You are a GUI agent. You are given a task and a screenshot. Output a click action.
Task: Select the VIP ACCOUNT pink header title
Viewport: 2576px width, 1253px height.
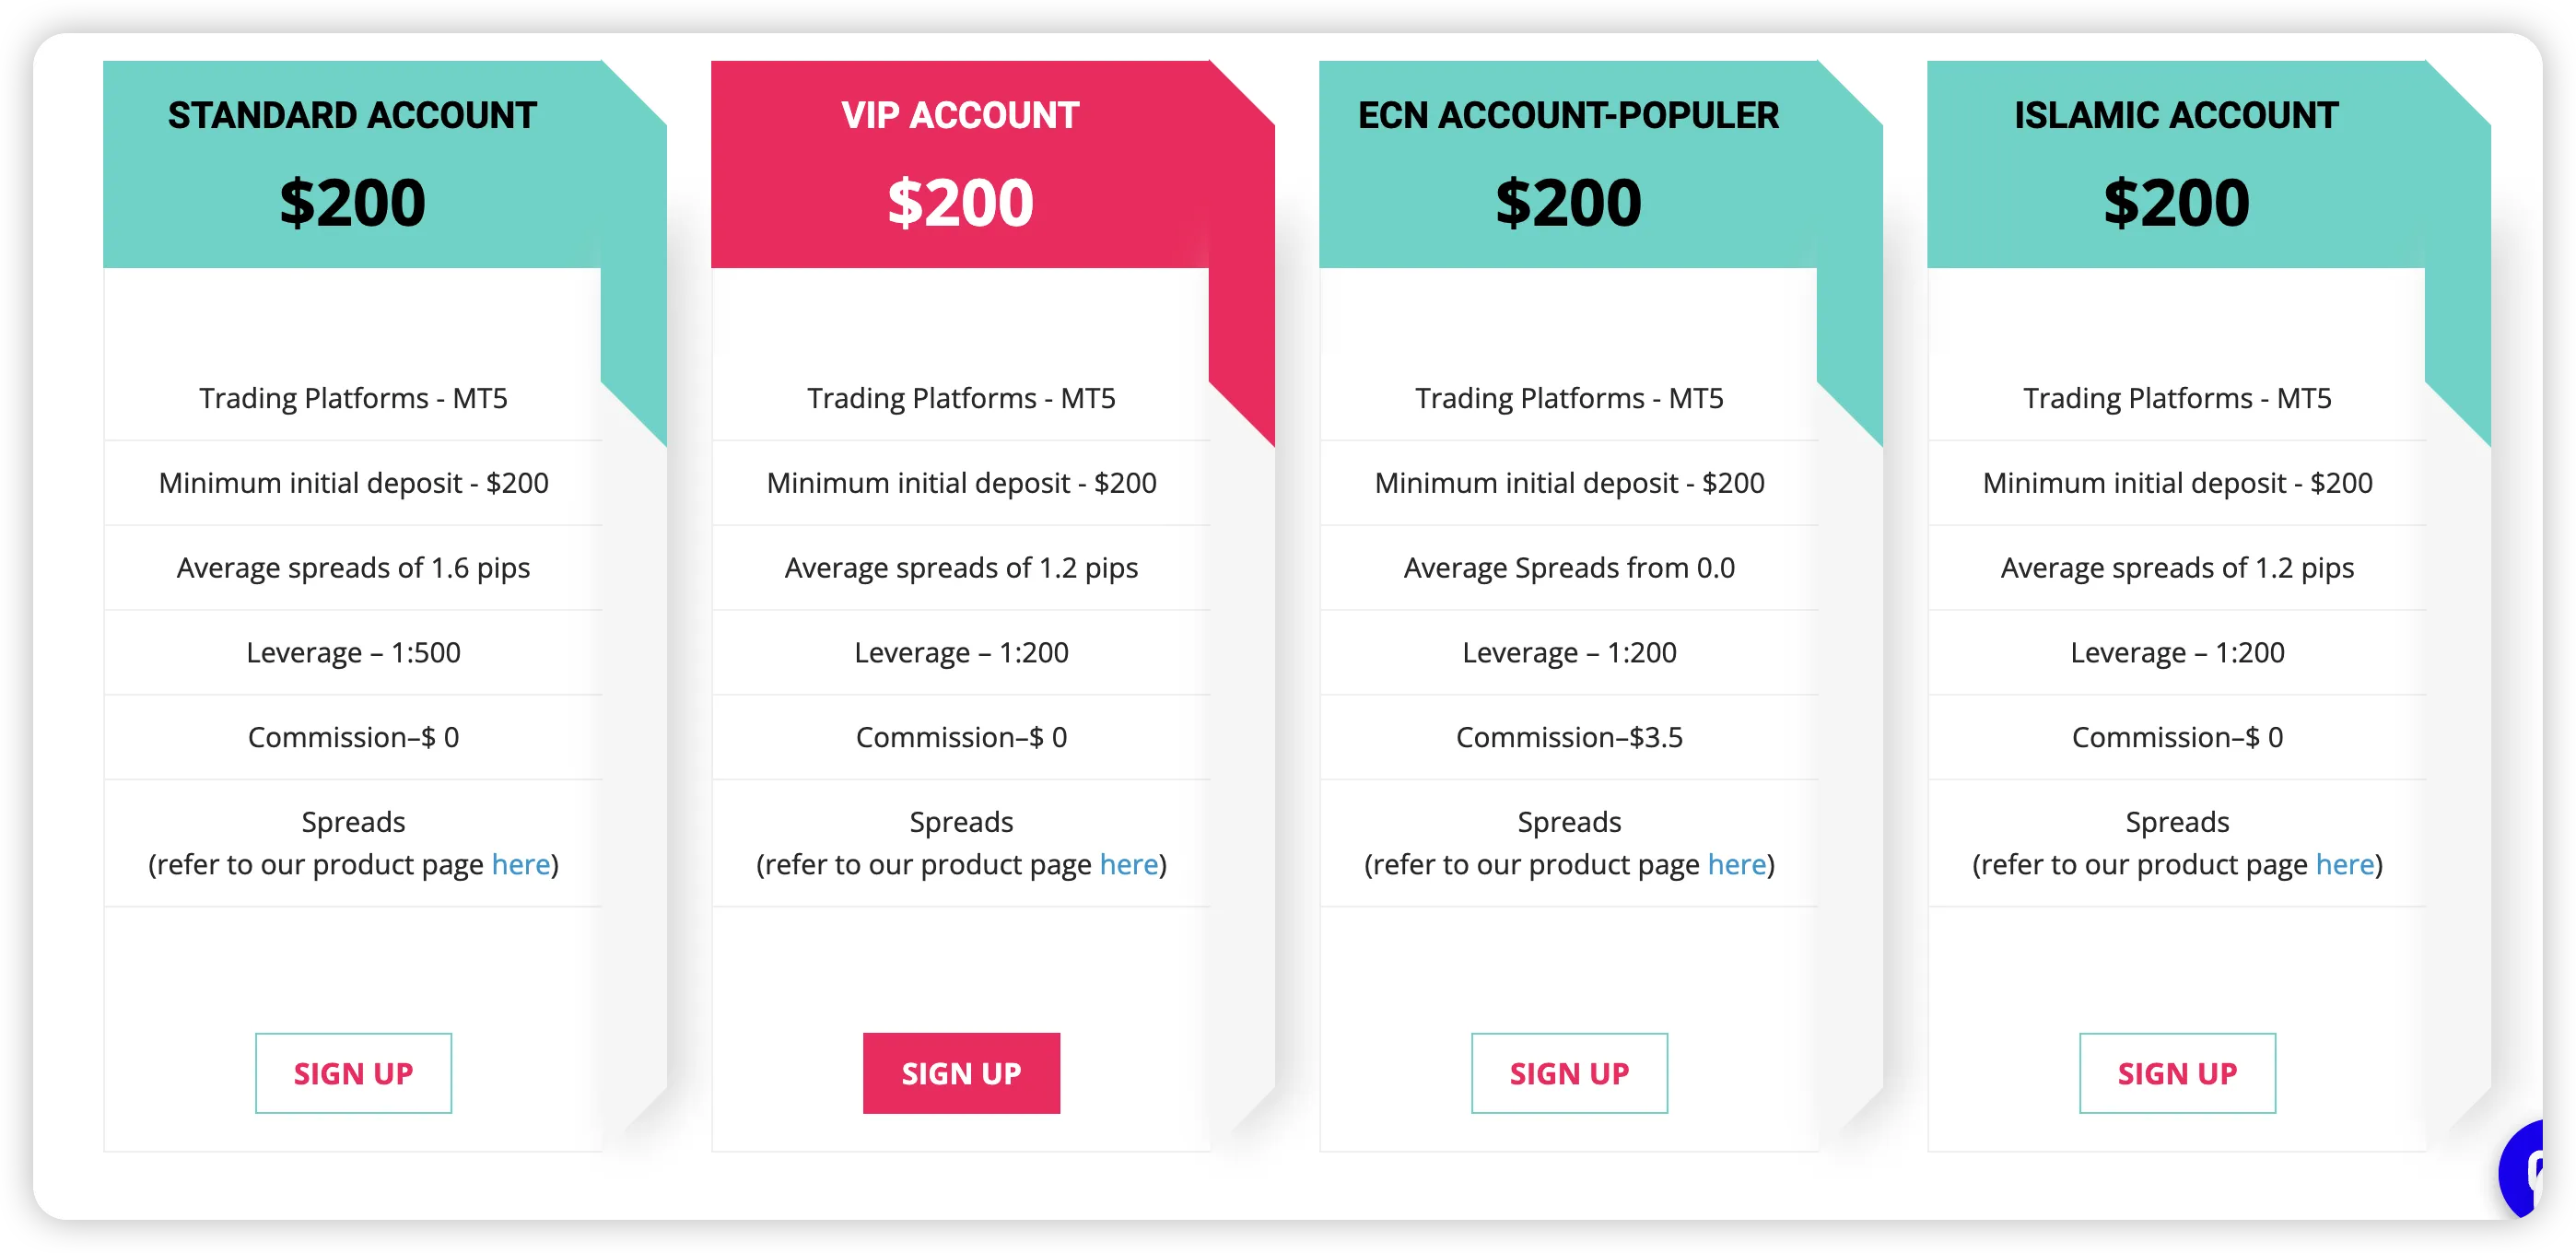960,115
